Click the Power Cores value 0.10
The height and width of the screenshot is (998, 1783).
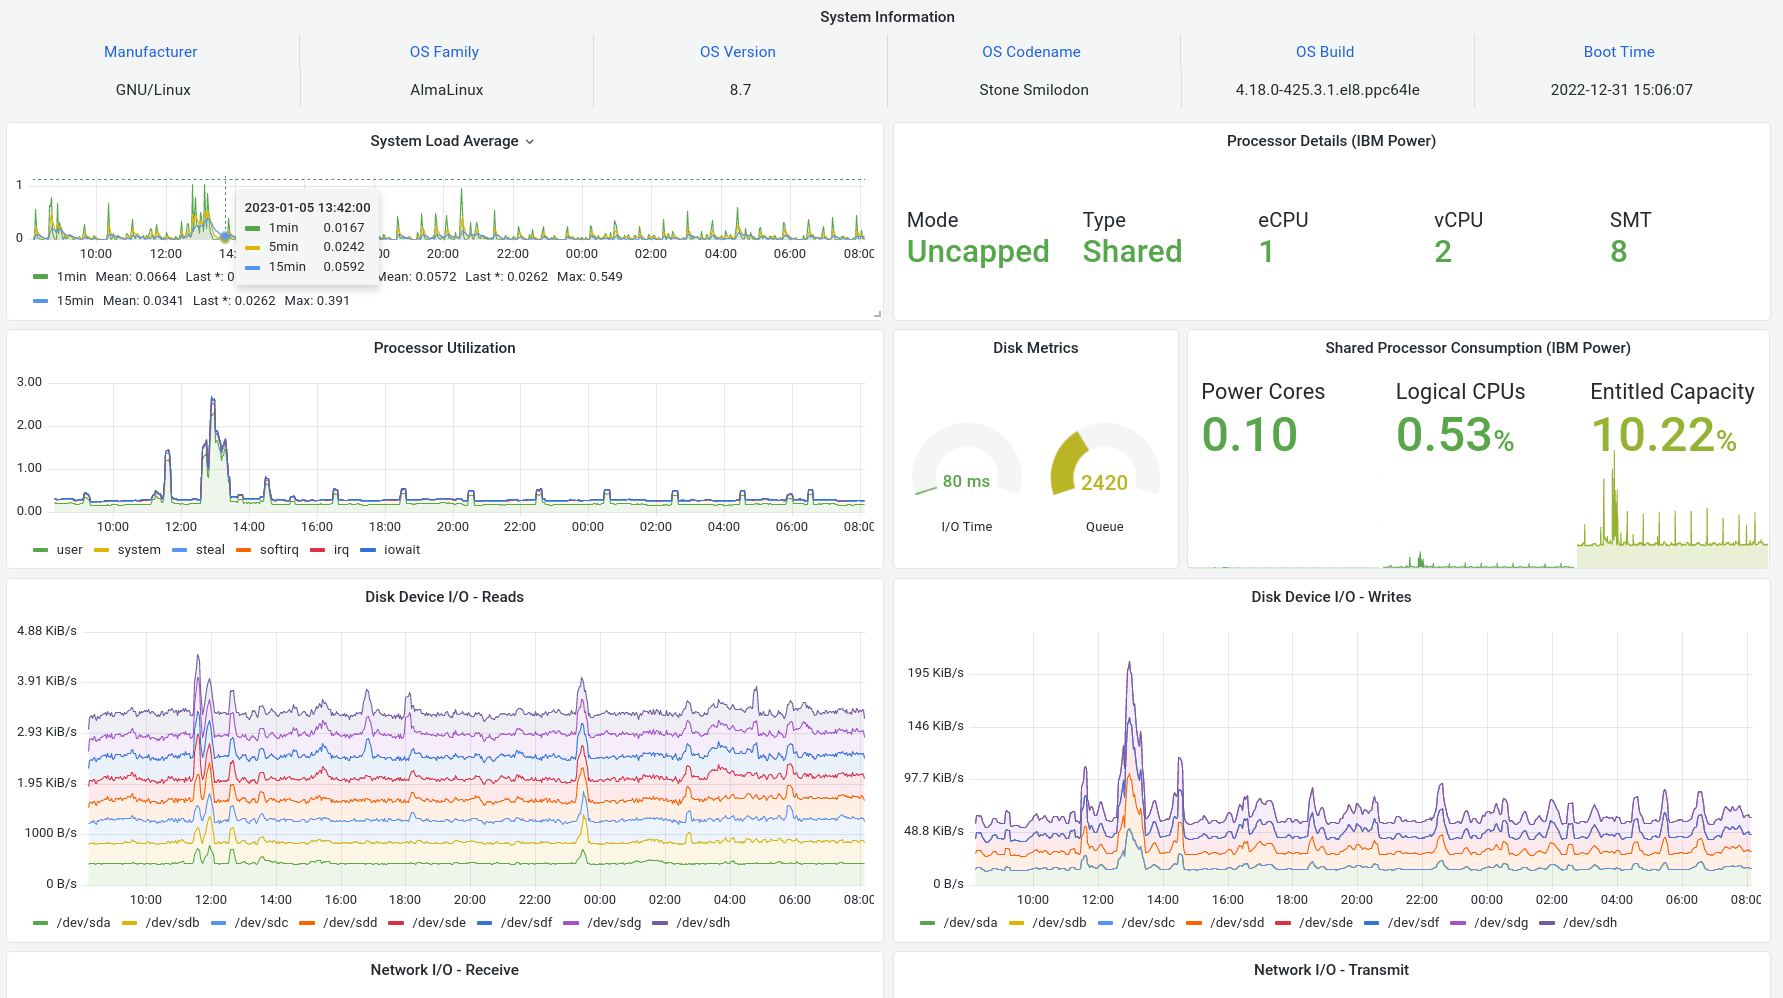pos(1250,435)
